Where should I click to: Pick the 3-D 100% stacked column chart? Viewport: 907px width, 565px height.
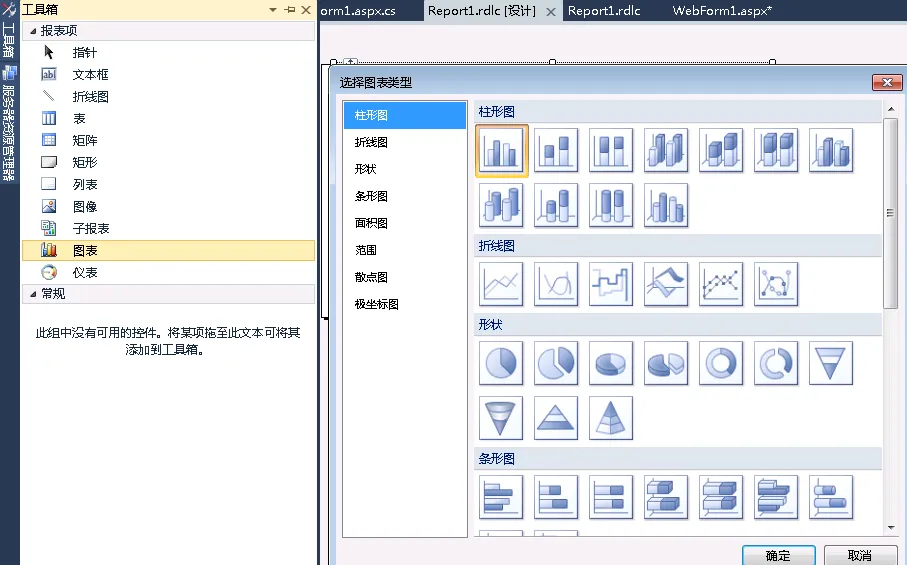[776, 150]
